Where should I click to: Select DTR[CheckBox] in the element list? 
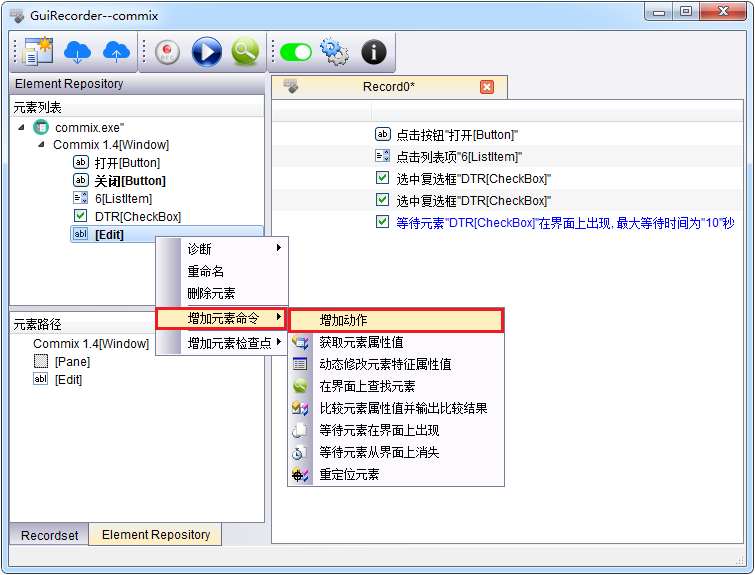point(138,217)
